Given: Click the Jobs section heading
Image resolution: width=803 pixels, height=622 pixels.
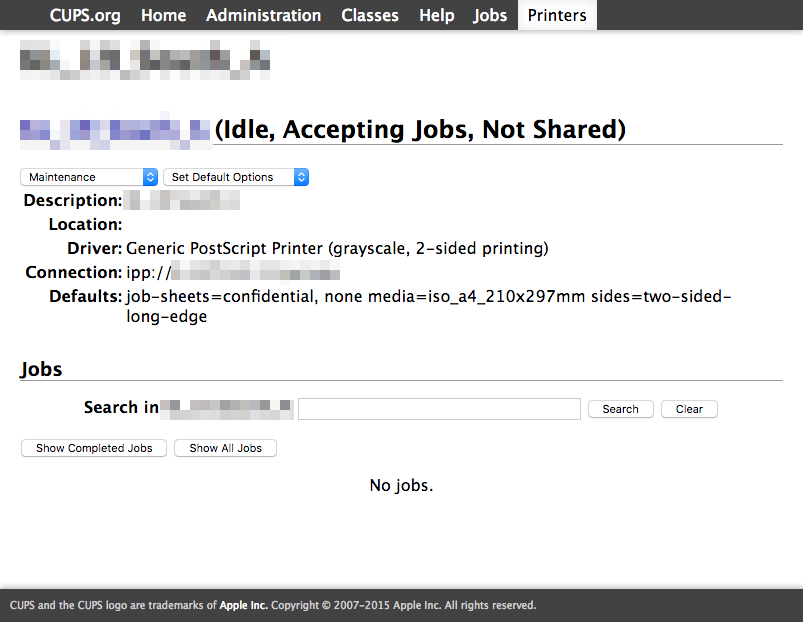Looking at the screenshot, I should tap(41, 369).
